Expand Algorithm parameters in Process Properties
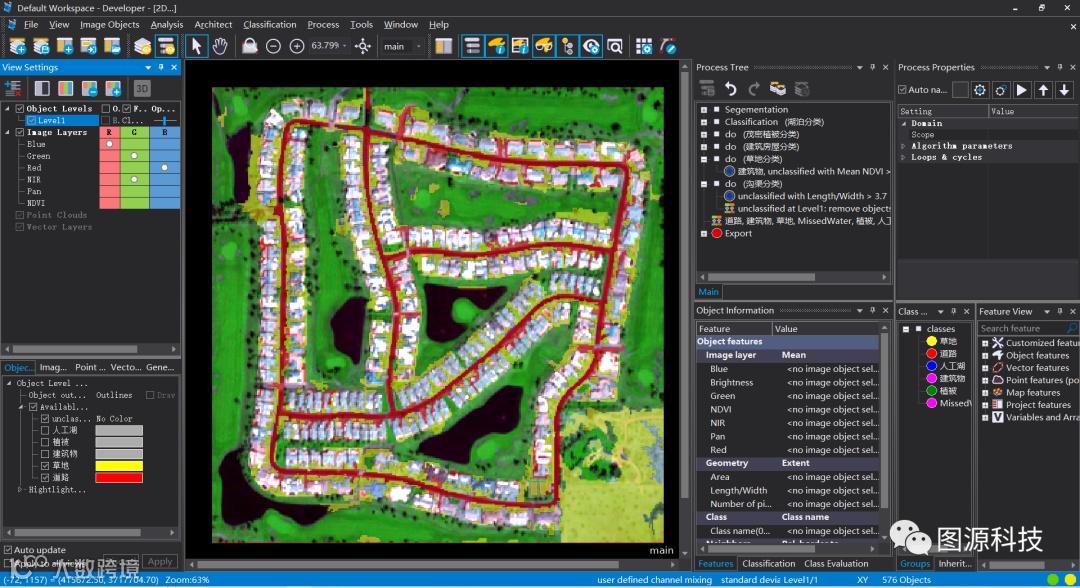 point(904,146)
